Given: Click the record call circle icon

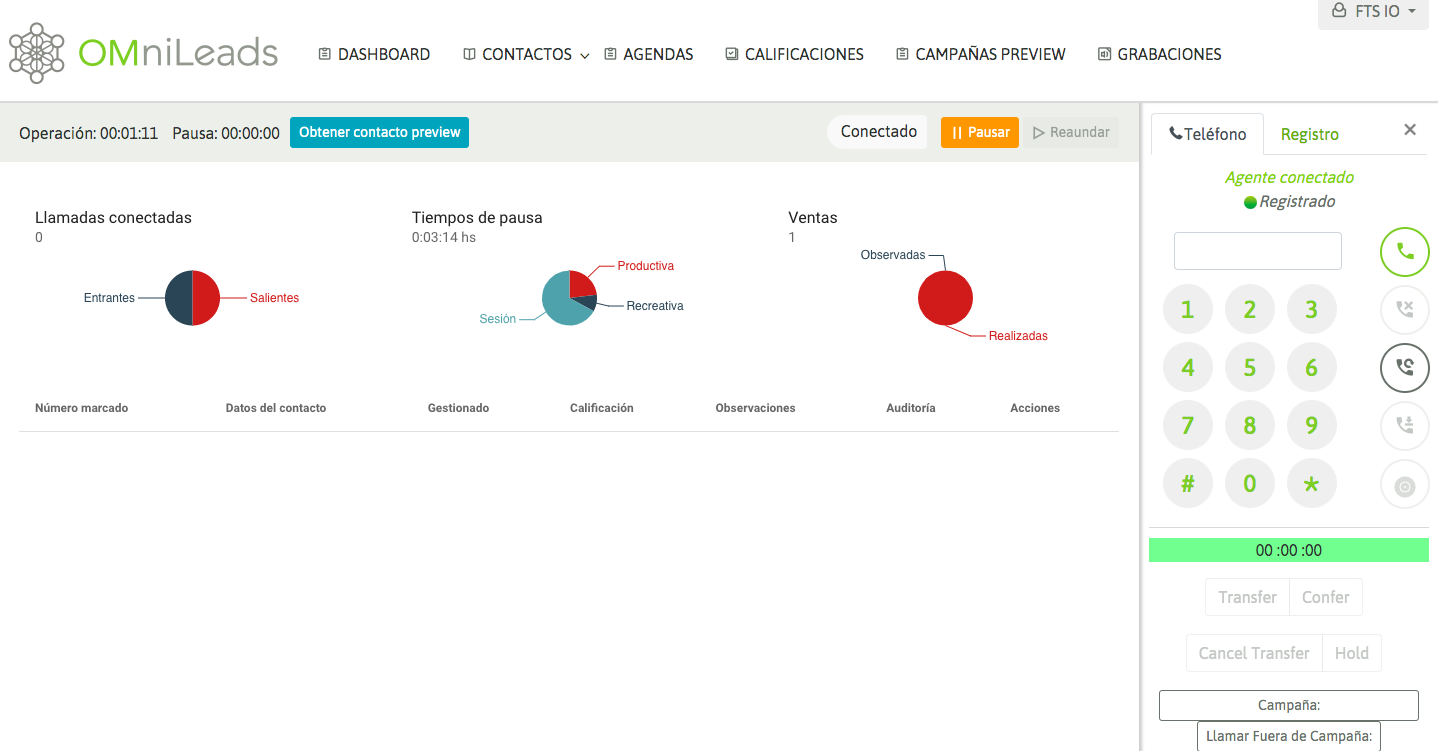Looking at the screenshot, I should coord(1405,487).
